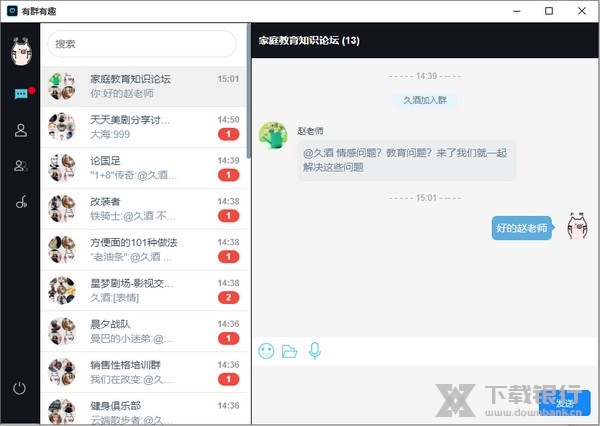Screen dimensions: 600x426
Task: Open the 论国足 conversation
Action: point(144,168)
